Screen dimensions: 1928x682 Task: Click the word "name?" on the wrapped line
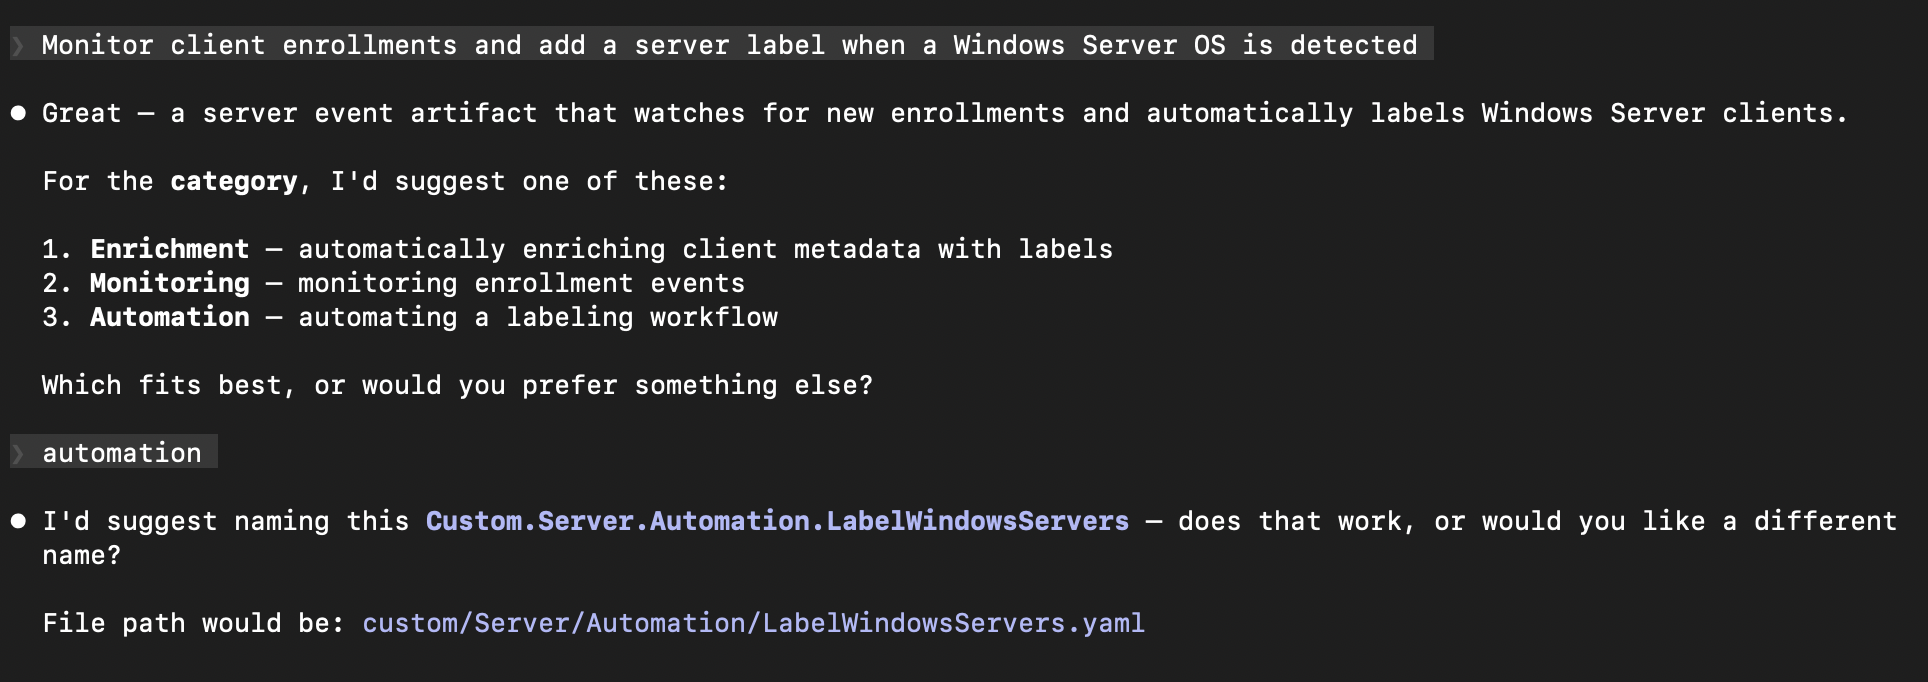tap(81, 555)
